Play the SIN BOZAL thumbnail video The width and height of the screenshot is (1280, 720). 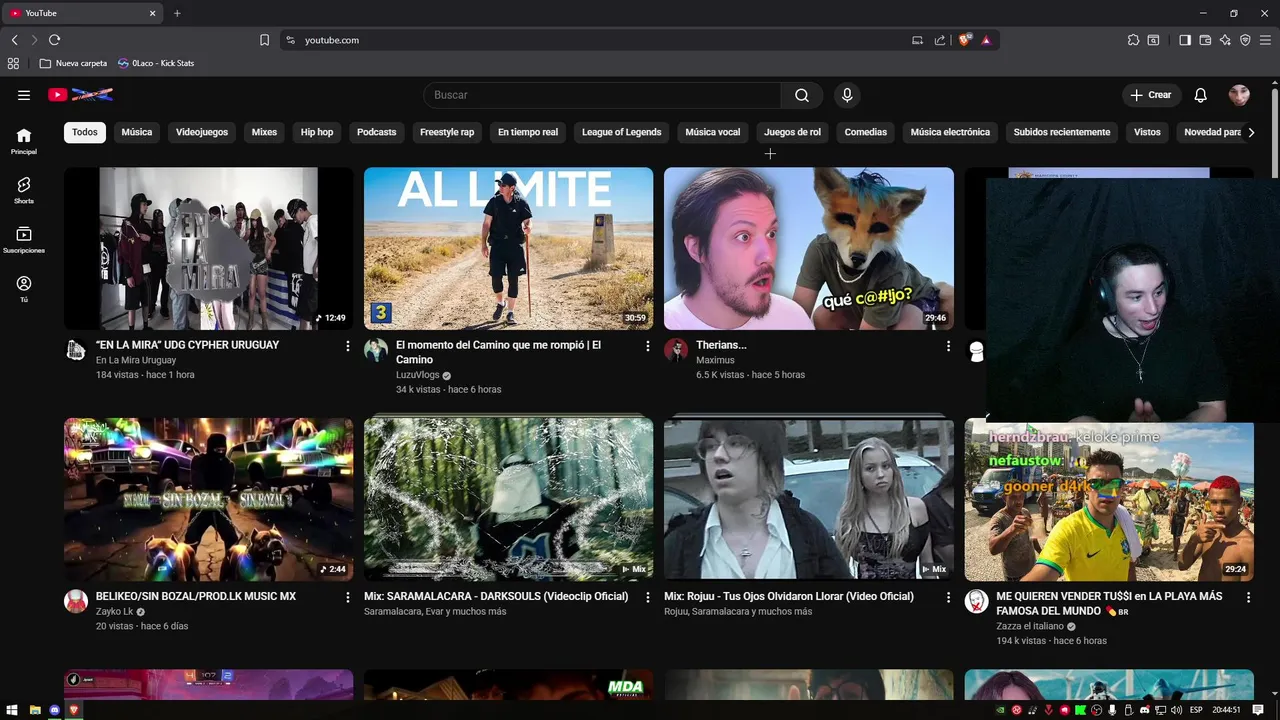click(208, 499)
